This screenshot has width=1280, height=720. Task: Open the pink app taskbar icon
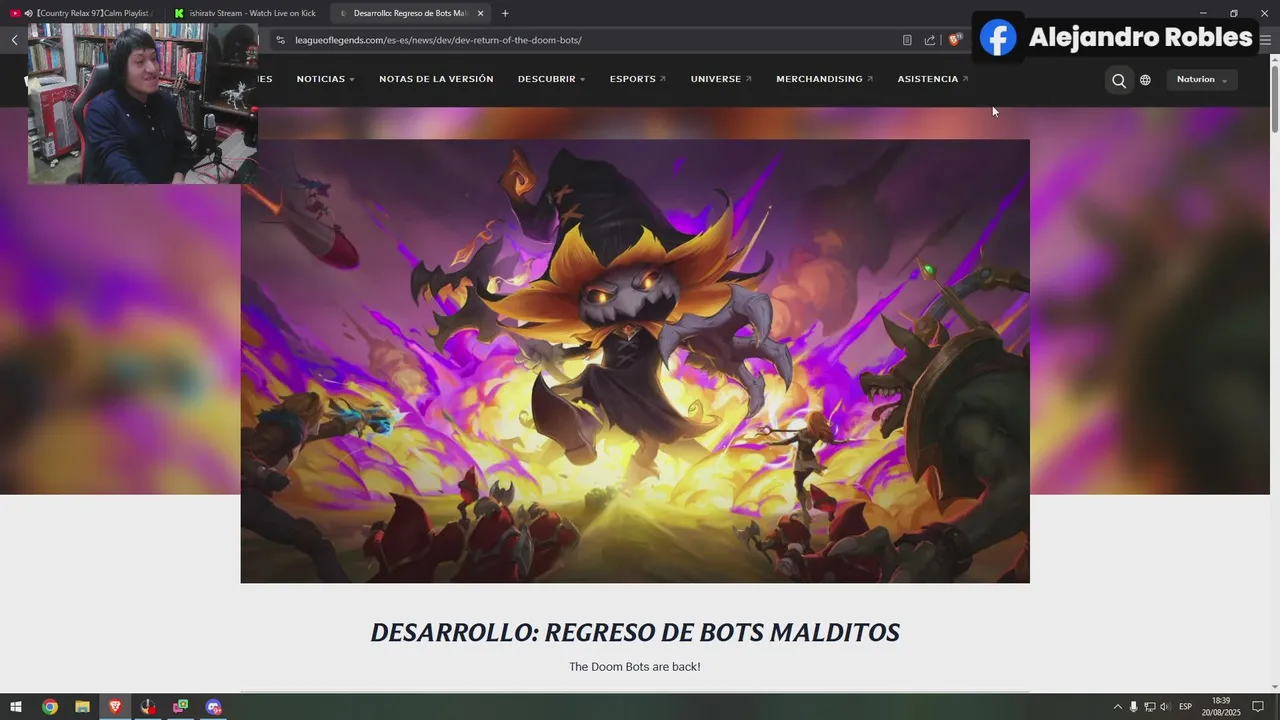point(181,707)
